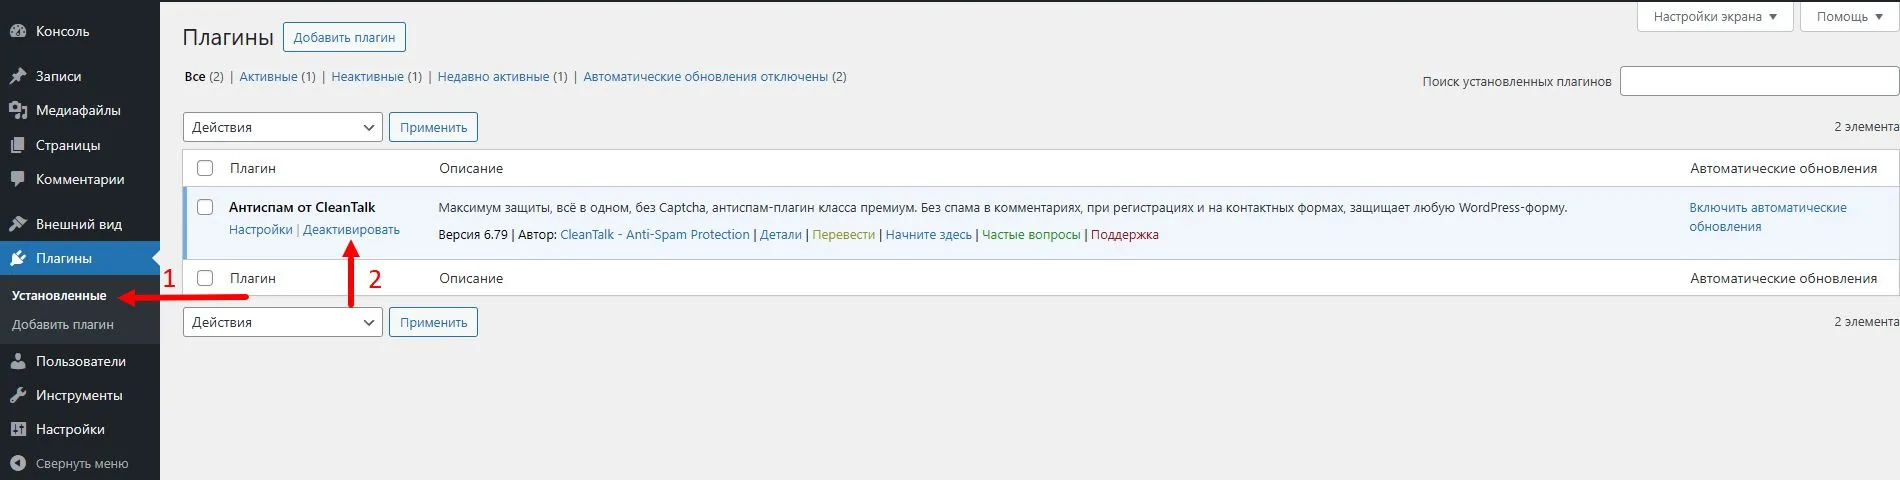Filter by Автоматические обновления отключены

tap(706, 76)
